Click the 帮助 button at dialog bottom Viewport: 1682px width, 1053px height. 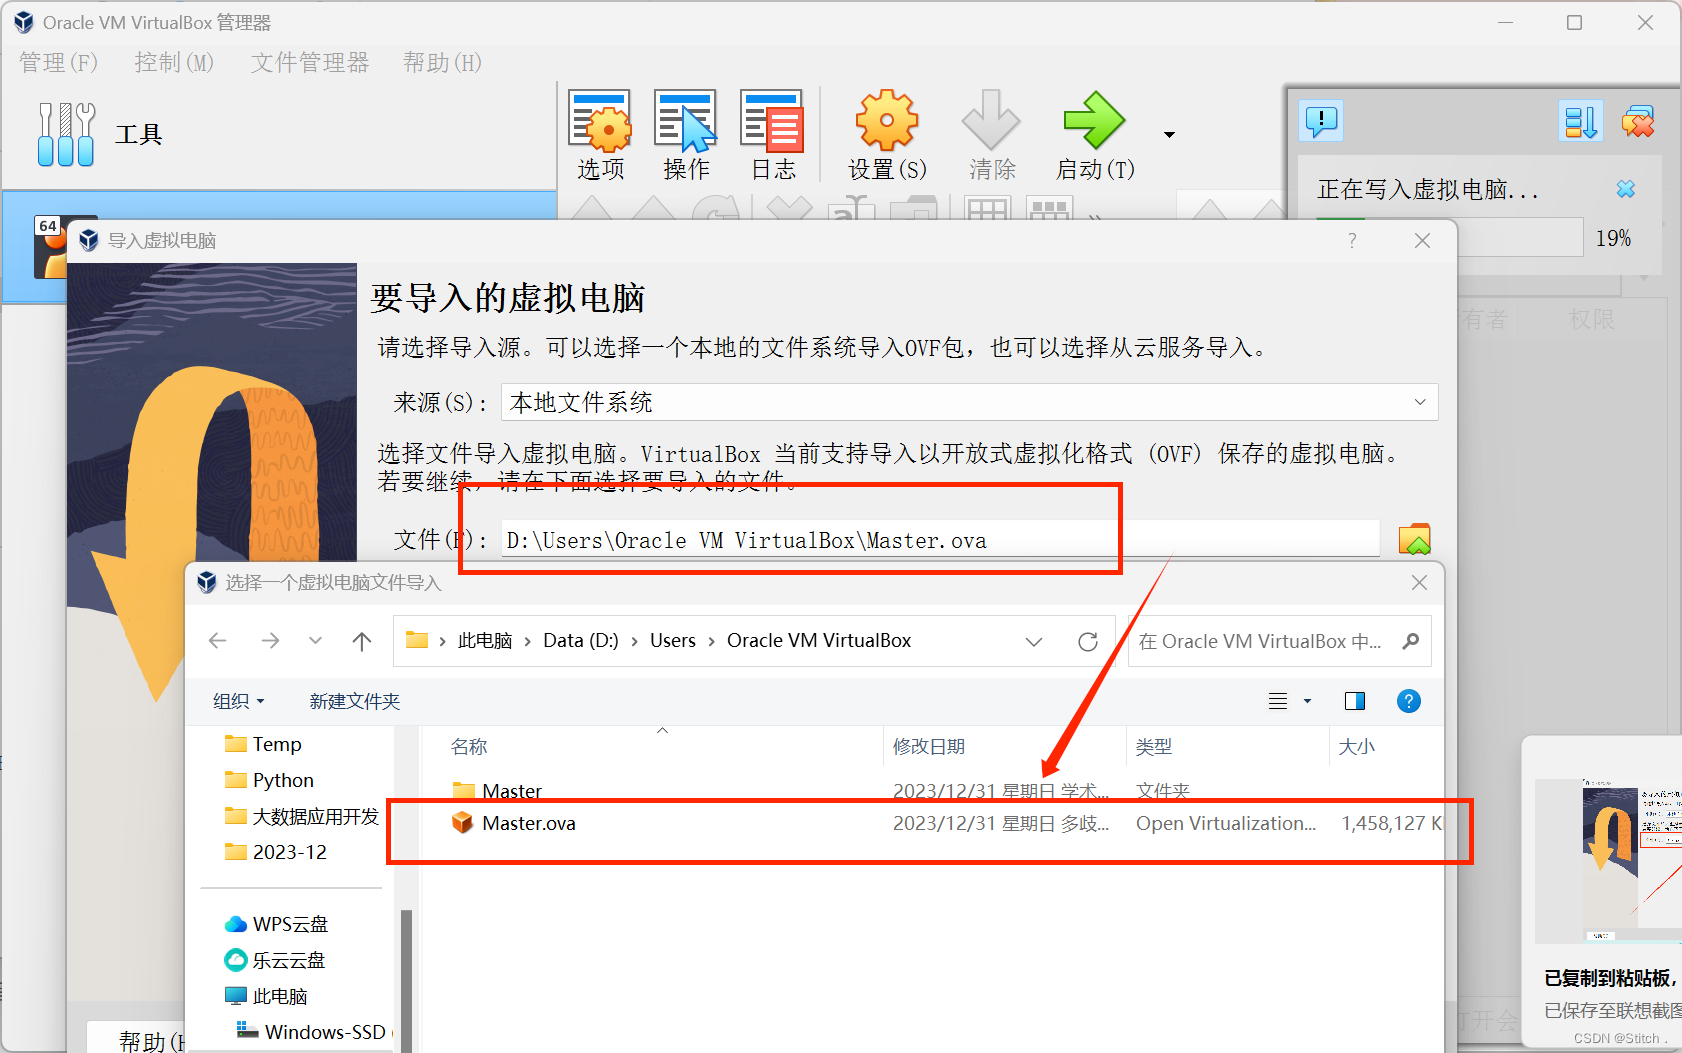tap(137, 1038)
